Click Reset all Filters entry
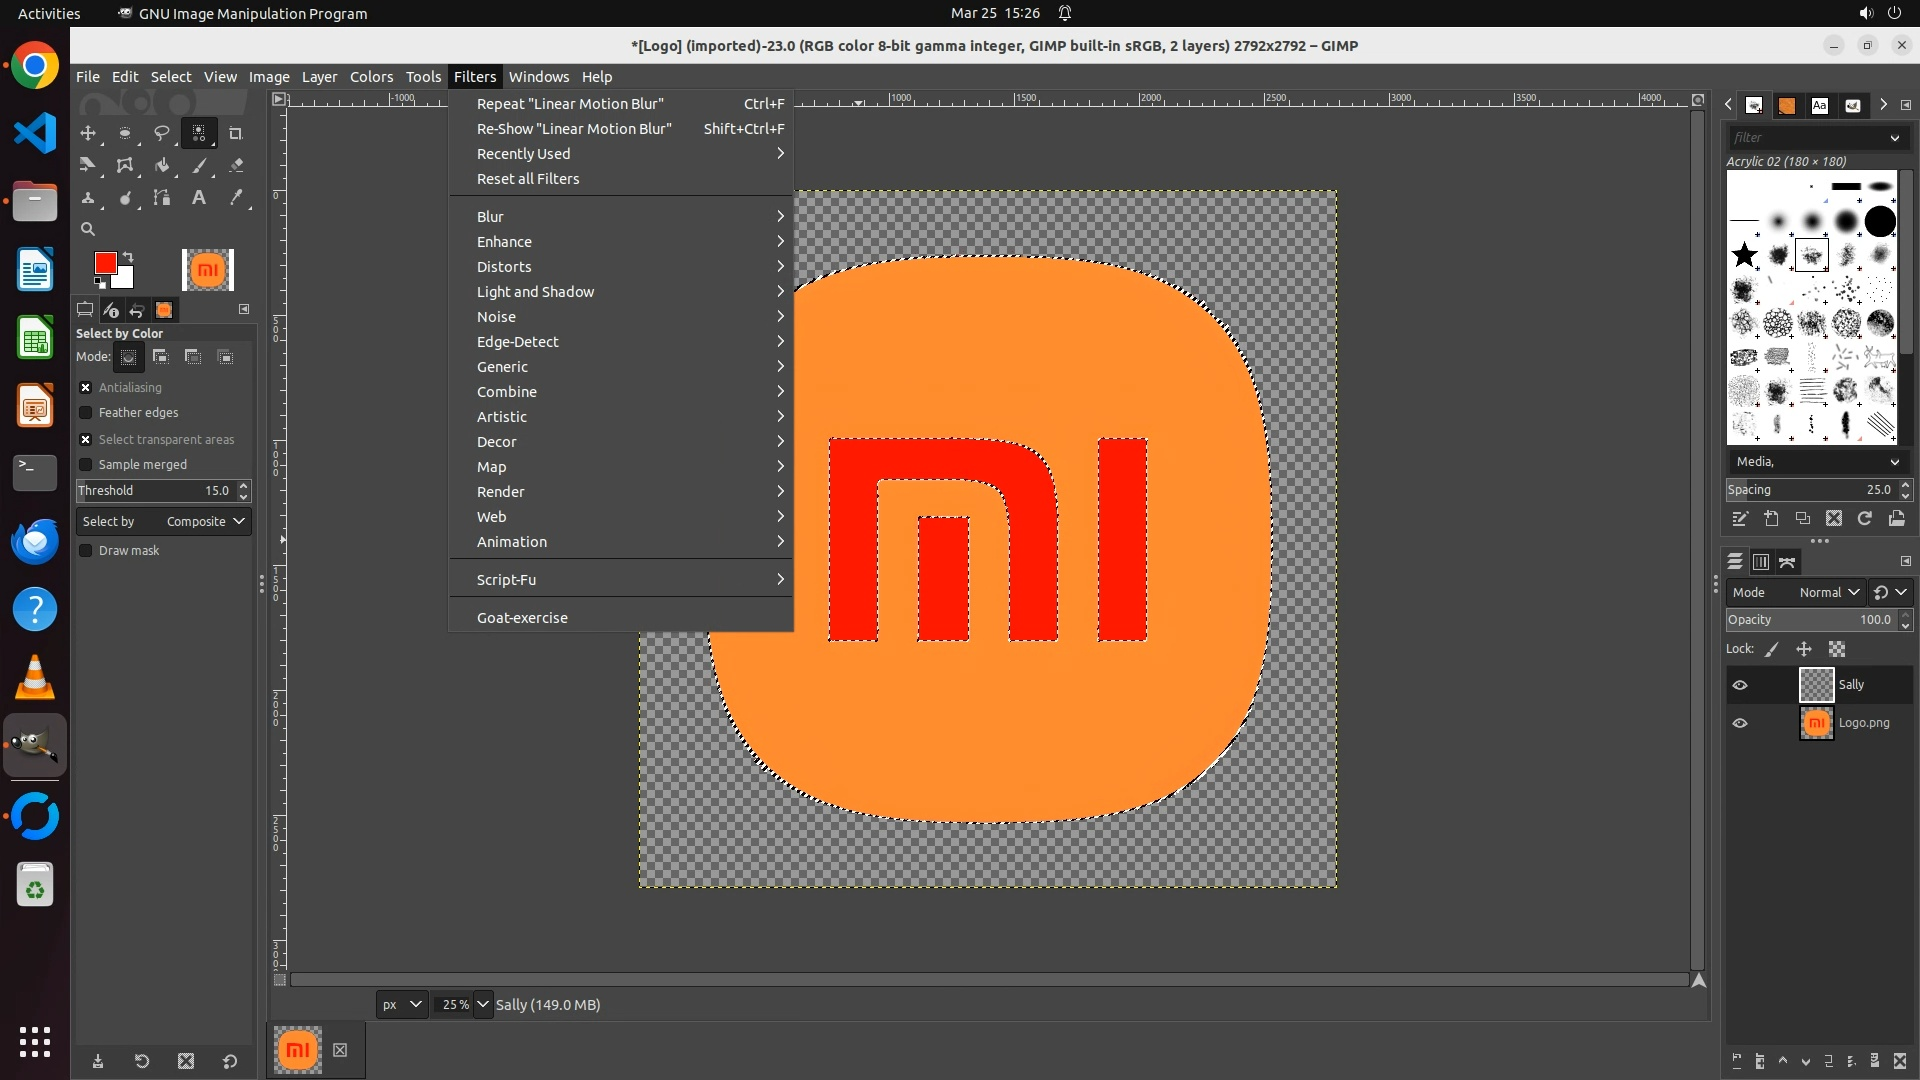This screenshot has width=1920, height=1080. point(528,179)
